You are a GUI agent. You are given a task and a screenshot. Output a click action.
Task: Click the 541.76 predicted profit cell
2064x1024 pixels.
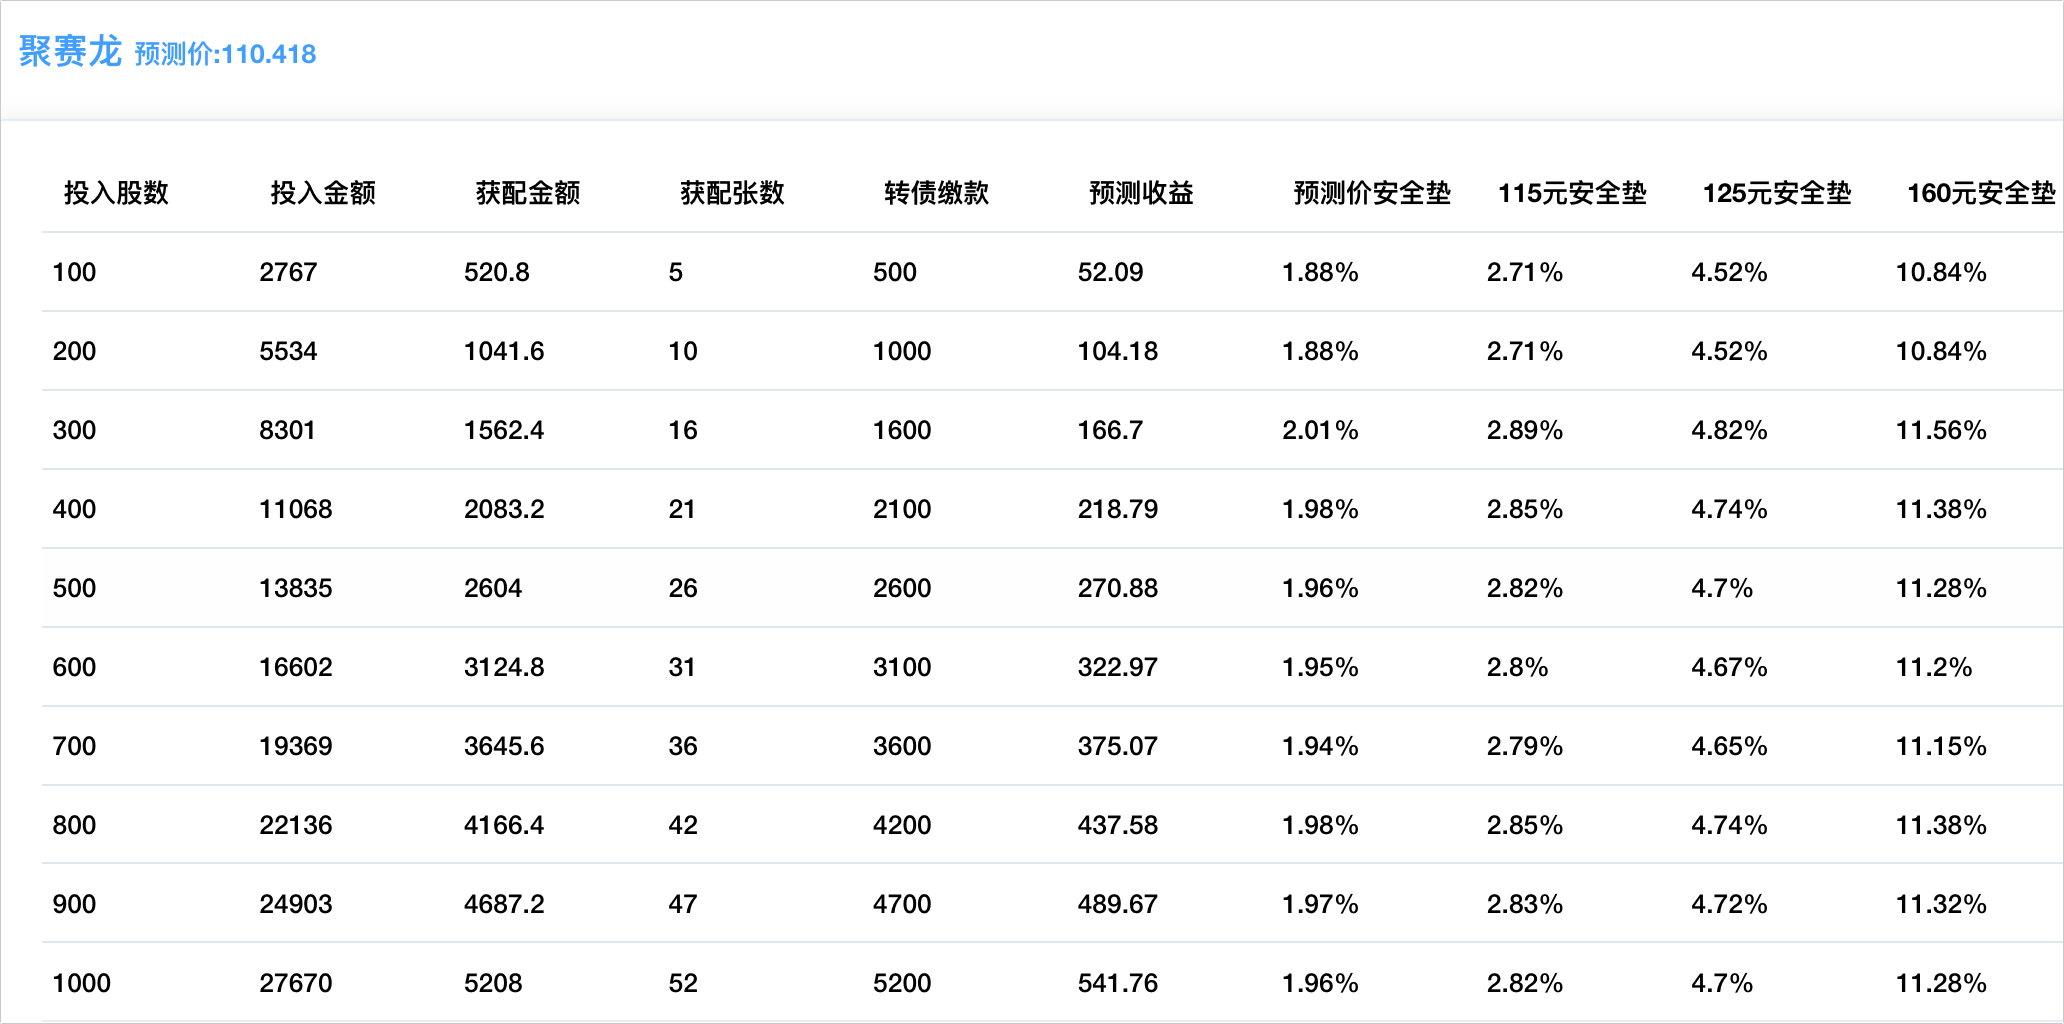(x=1117, y=983)
